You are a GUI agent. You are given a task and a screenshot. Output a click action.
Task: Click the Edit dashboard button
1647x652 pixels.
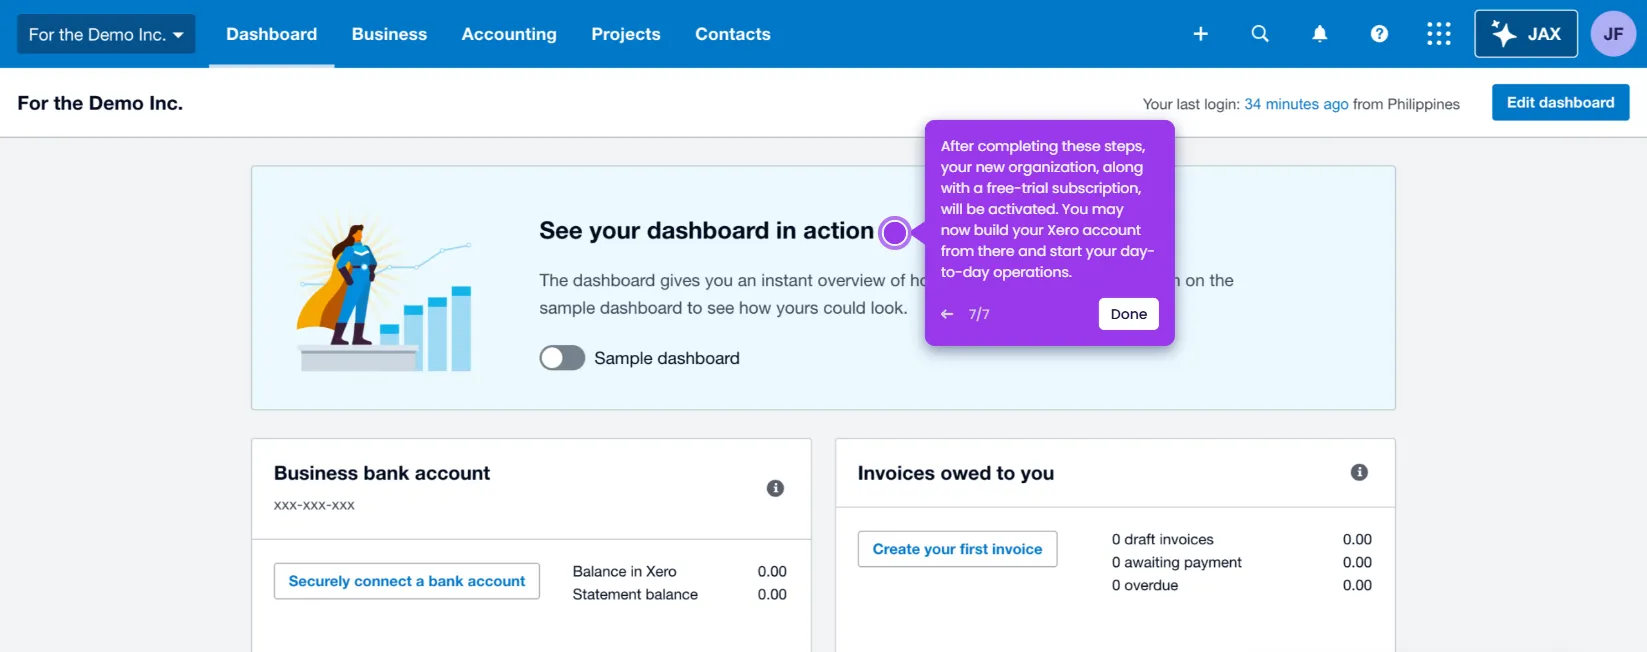[x=1560, y=102]
